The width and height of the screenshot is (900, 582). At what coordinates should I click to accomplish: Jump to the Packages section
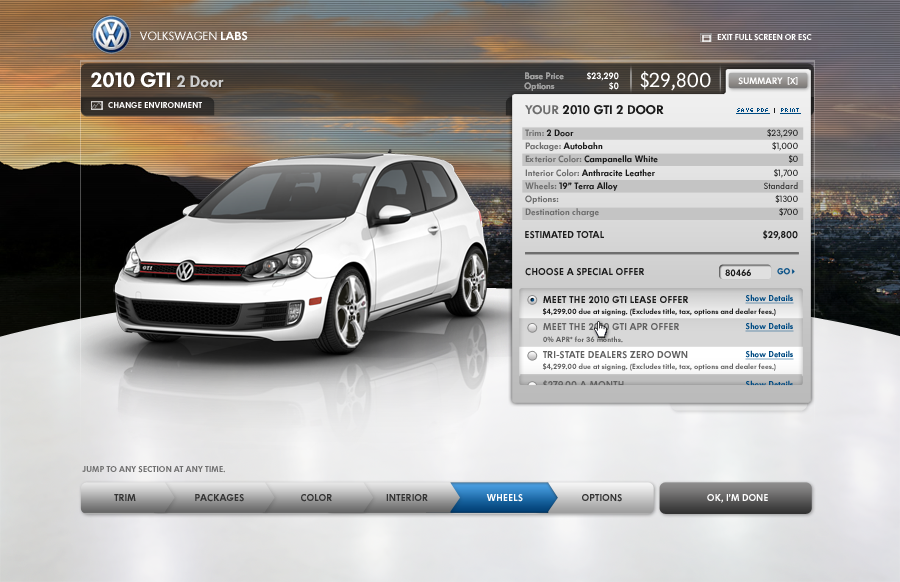(219, 498)
